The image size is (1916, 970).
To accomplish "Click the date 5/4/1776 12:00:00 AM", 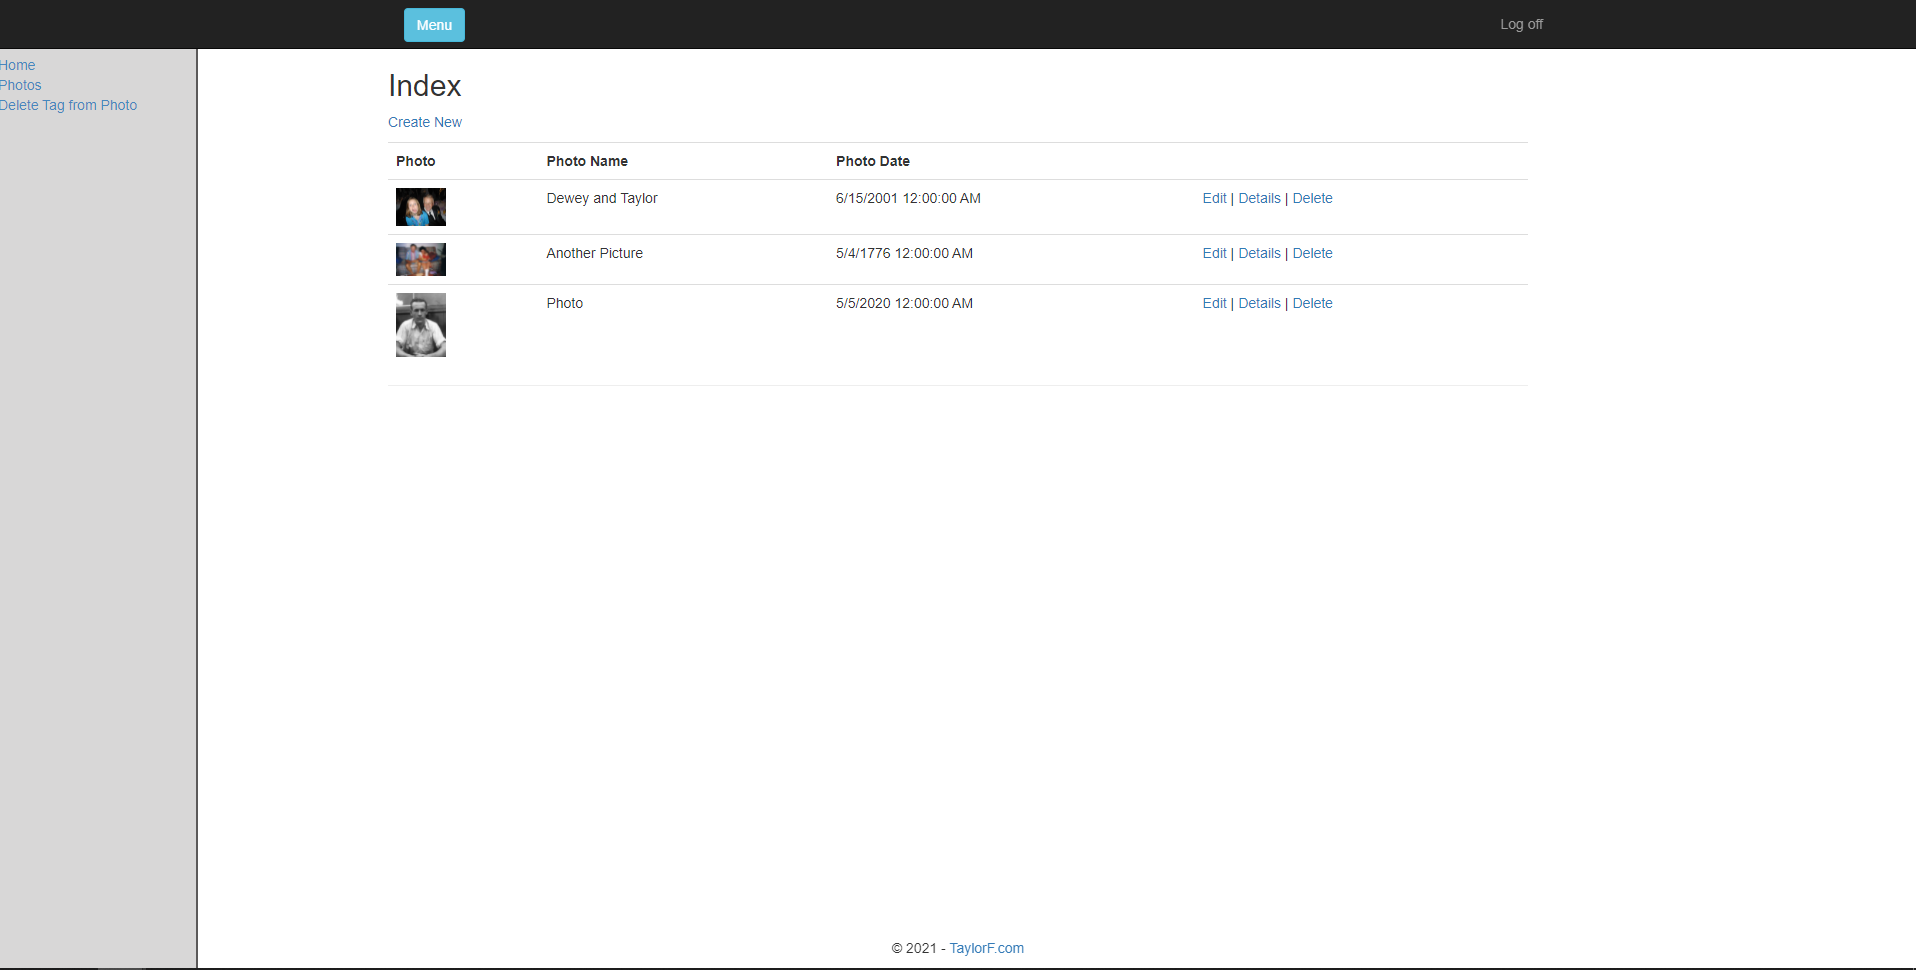I will click(x=904, y=253).
